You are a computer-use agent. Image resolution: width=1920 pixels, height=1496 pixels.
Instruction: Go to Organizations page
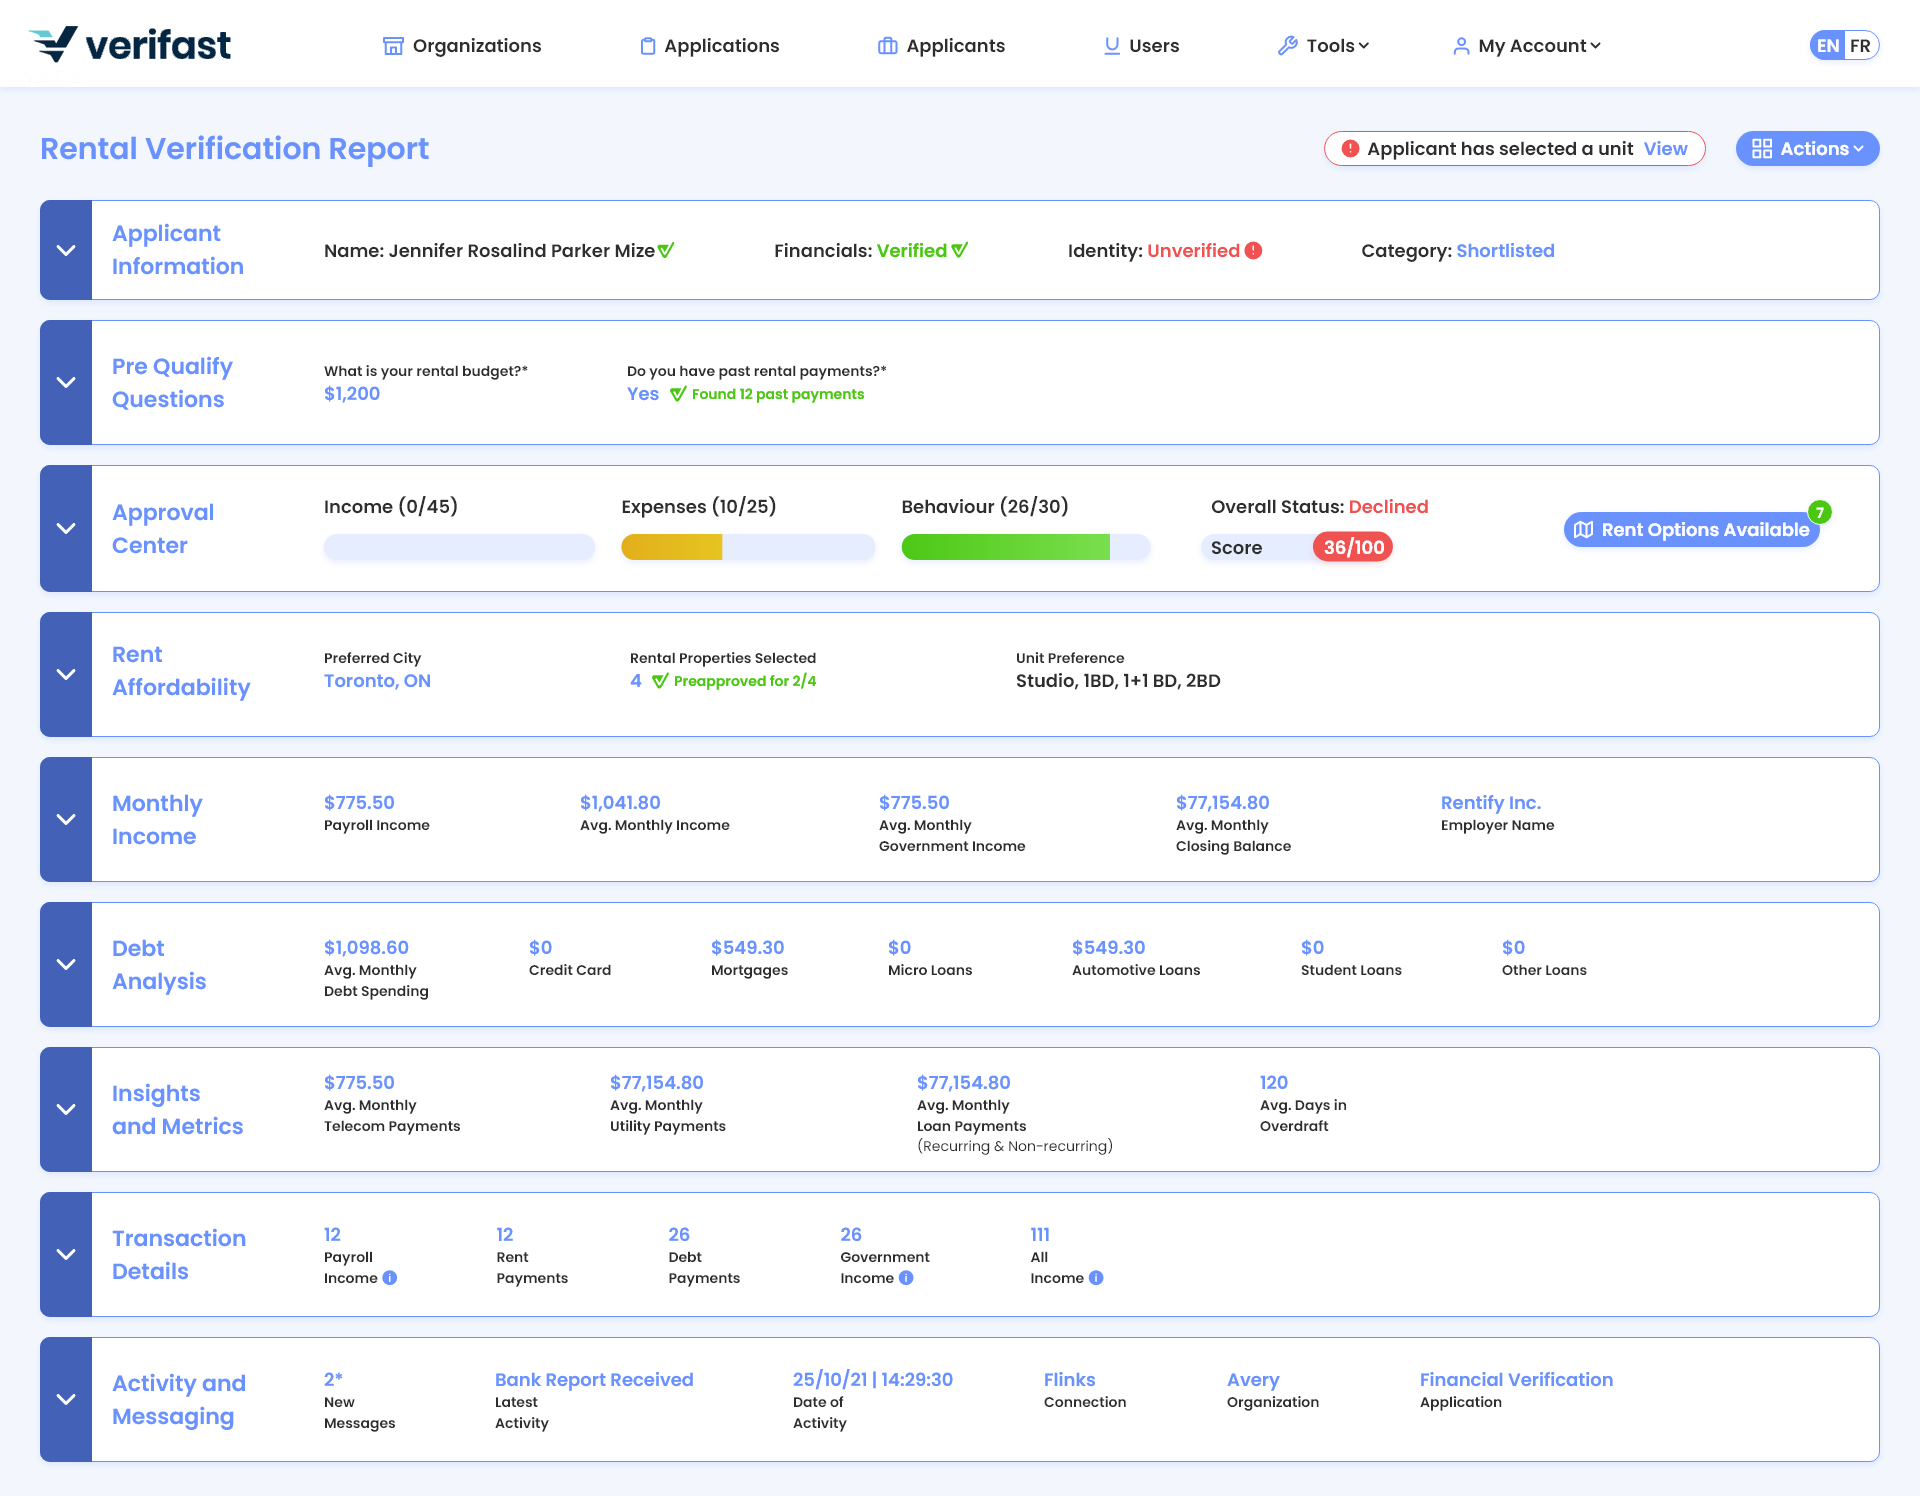tap(462, 46)
